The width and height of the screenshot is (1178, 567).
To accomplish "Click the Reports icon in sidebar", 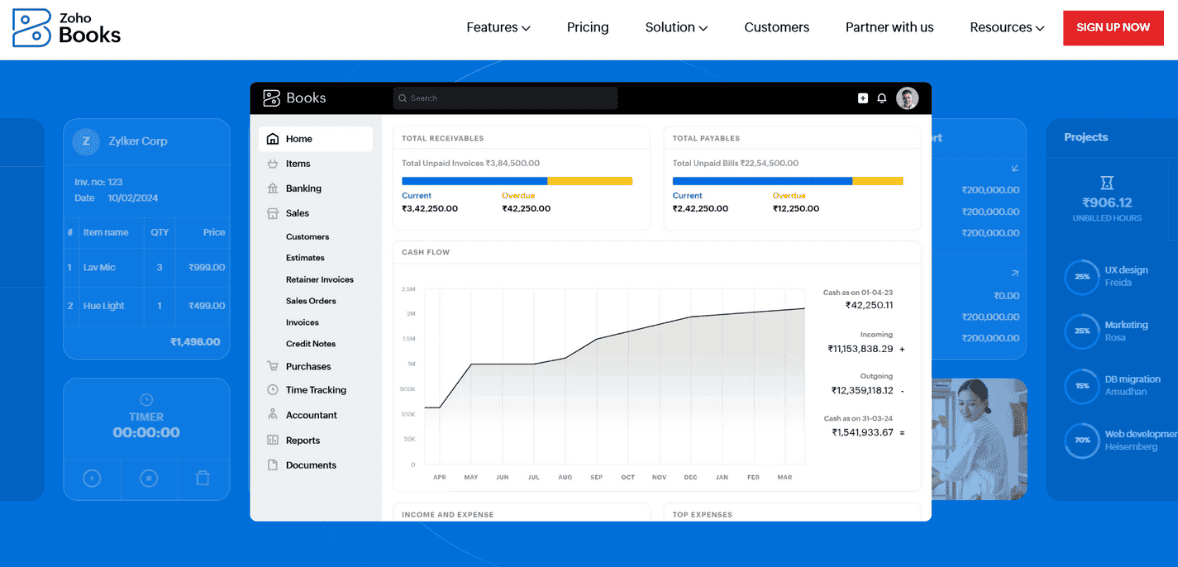I will coord(273,440).
